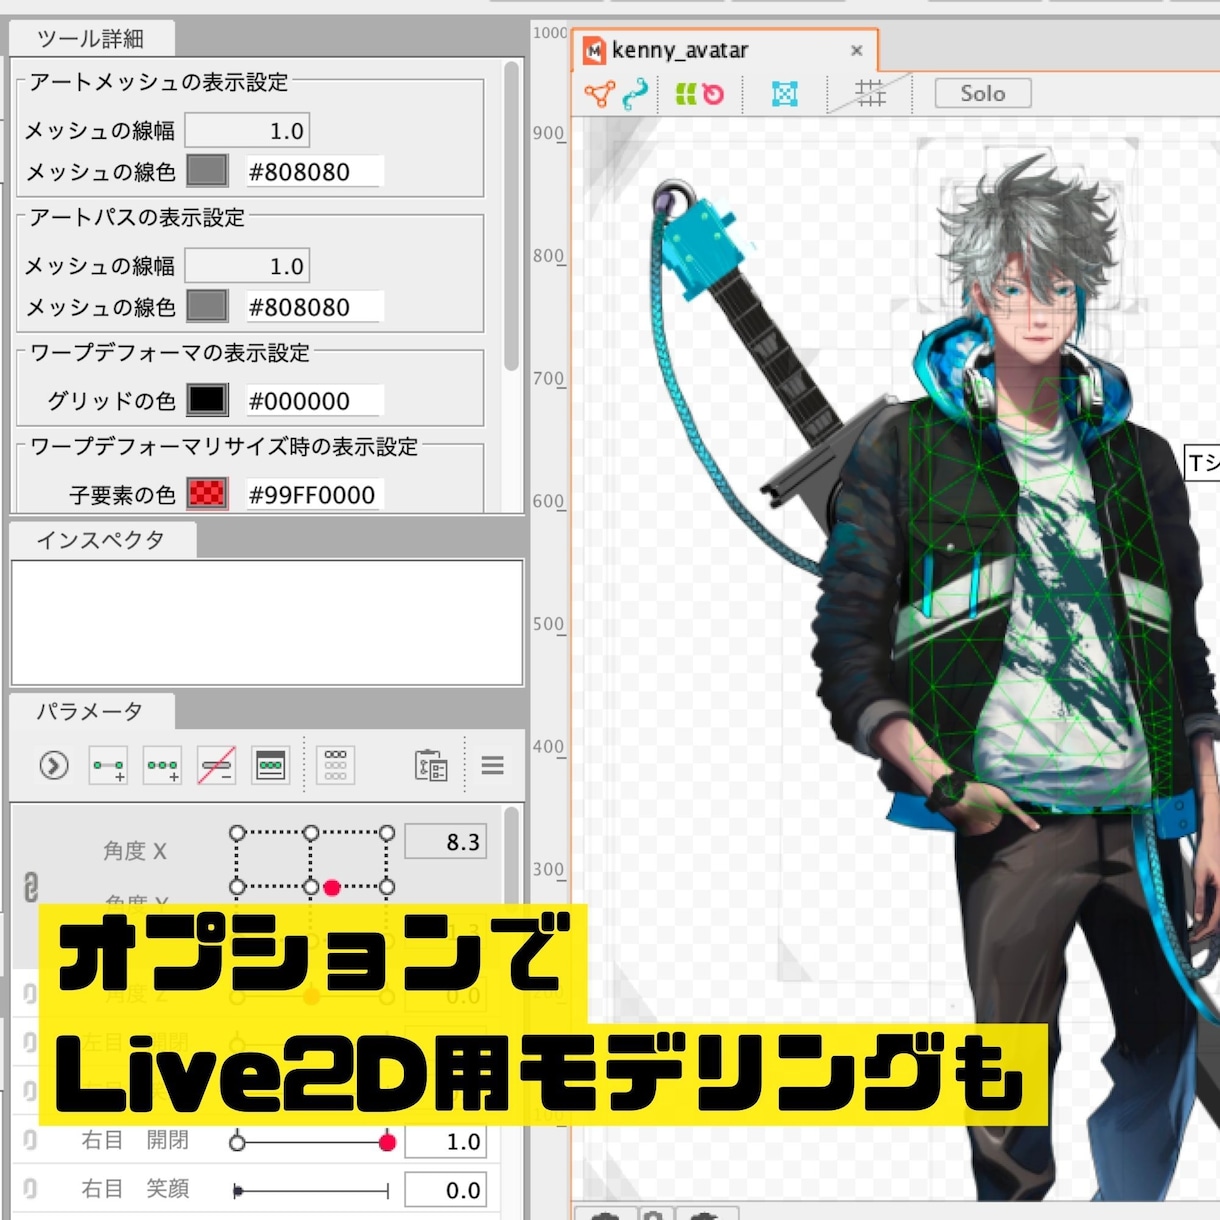The image size is (1220, 1220).
Task: Click the 右目 笑顔 slider track
Action: click(x=311, y=1191)
